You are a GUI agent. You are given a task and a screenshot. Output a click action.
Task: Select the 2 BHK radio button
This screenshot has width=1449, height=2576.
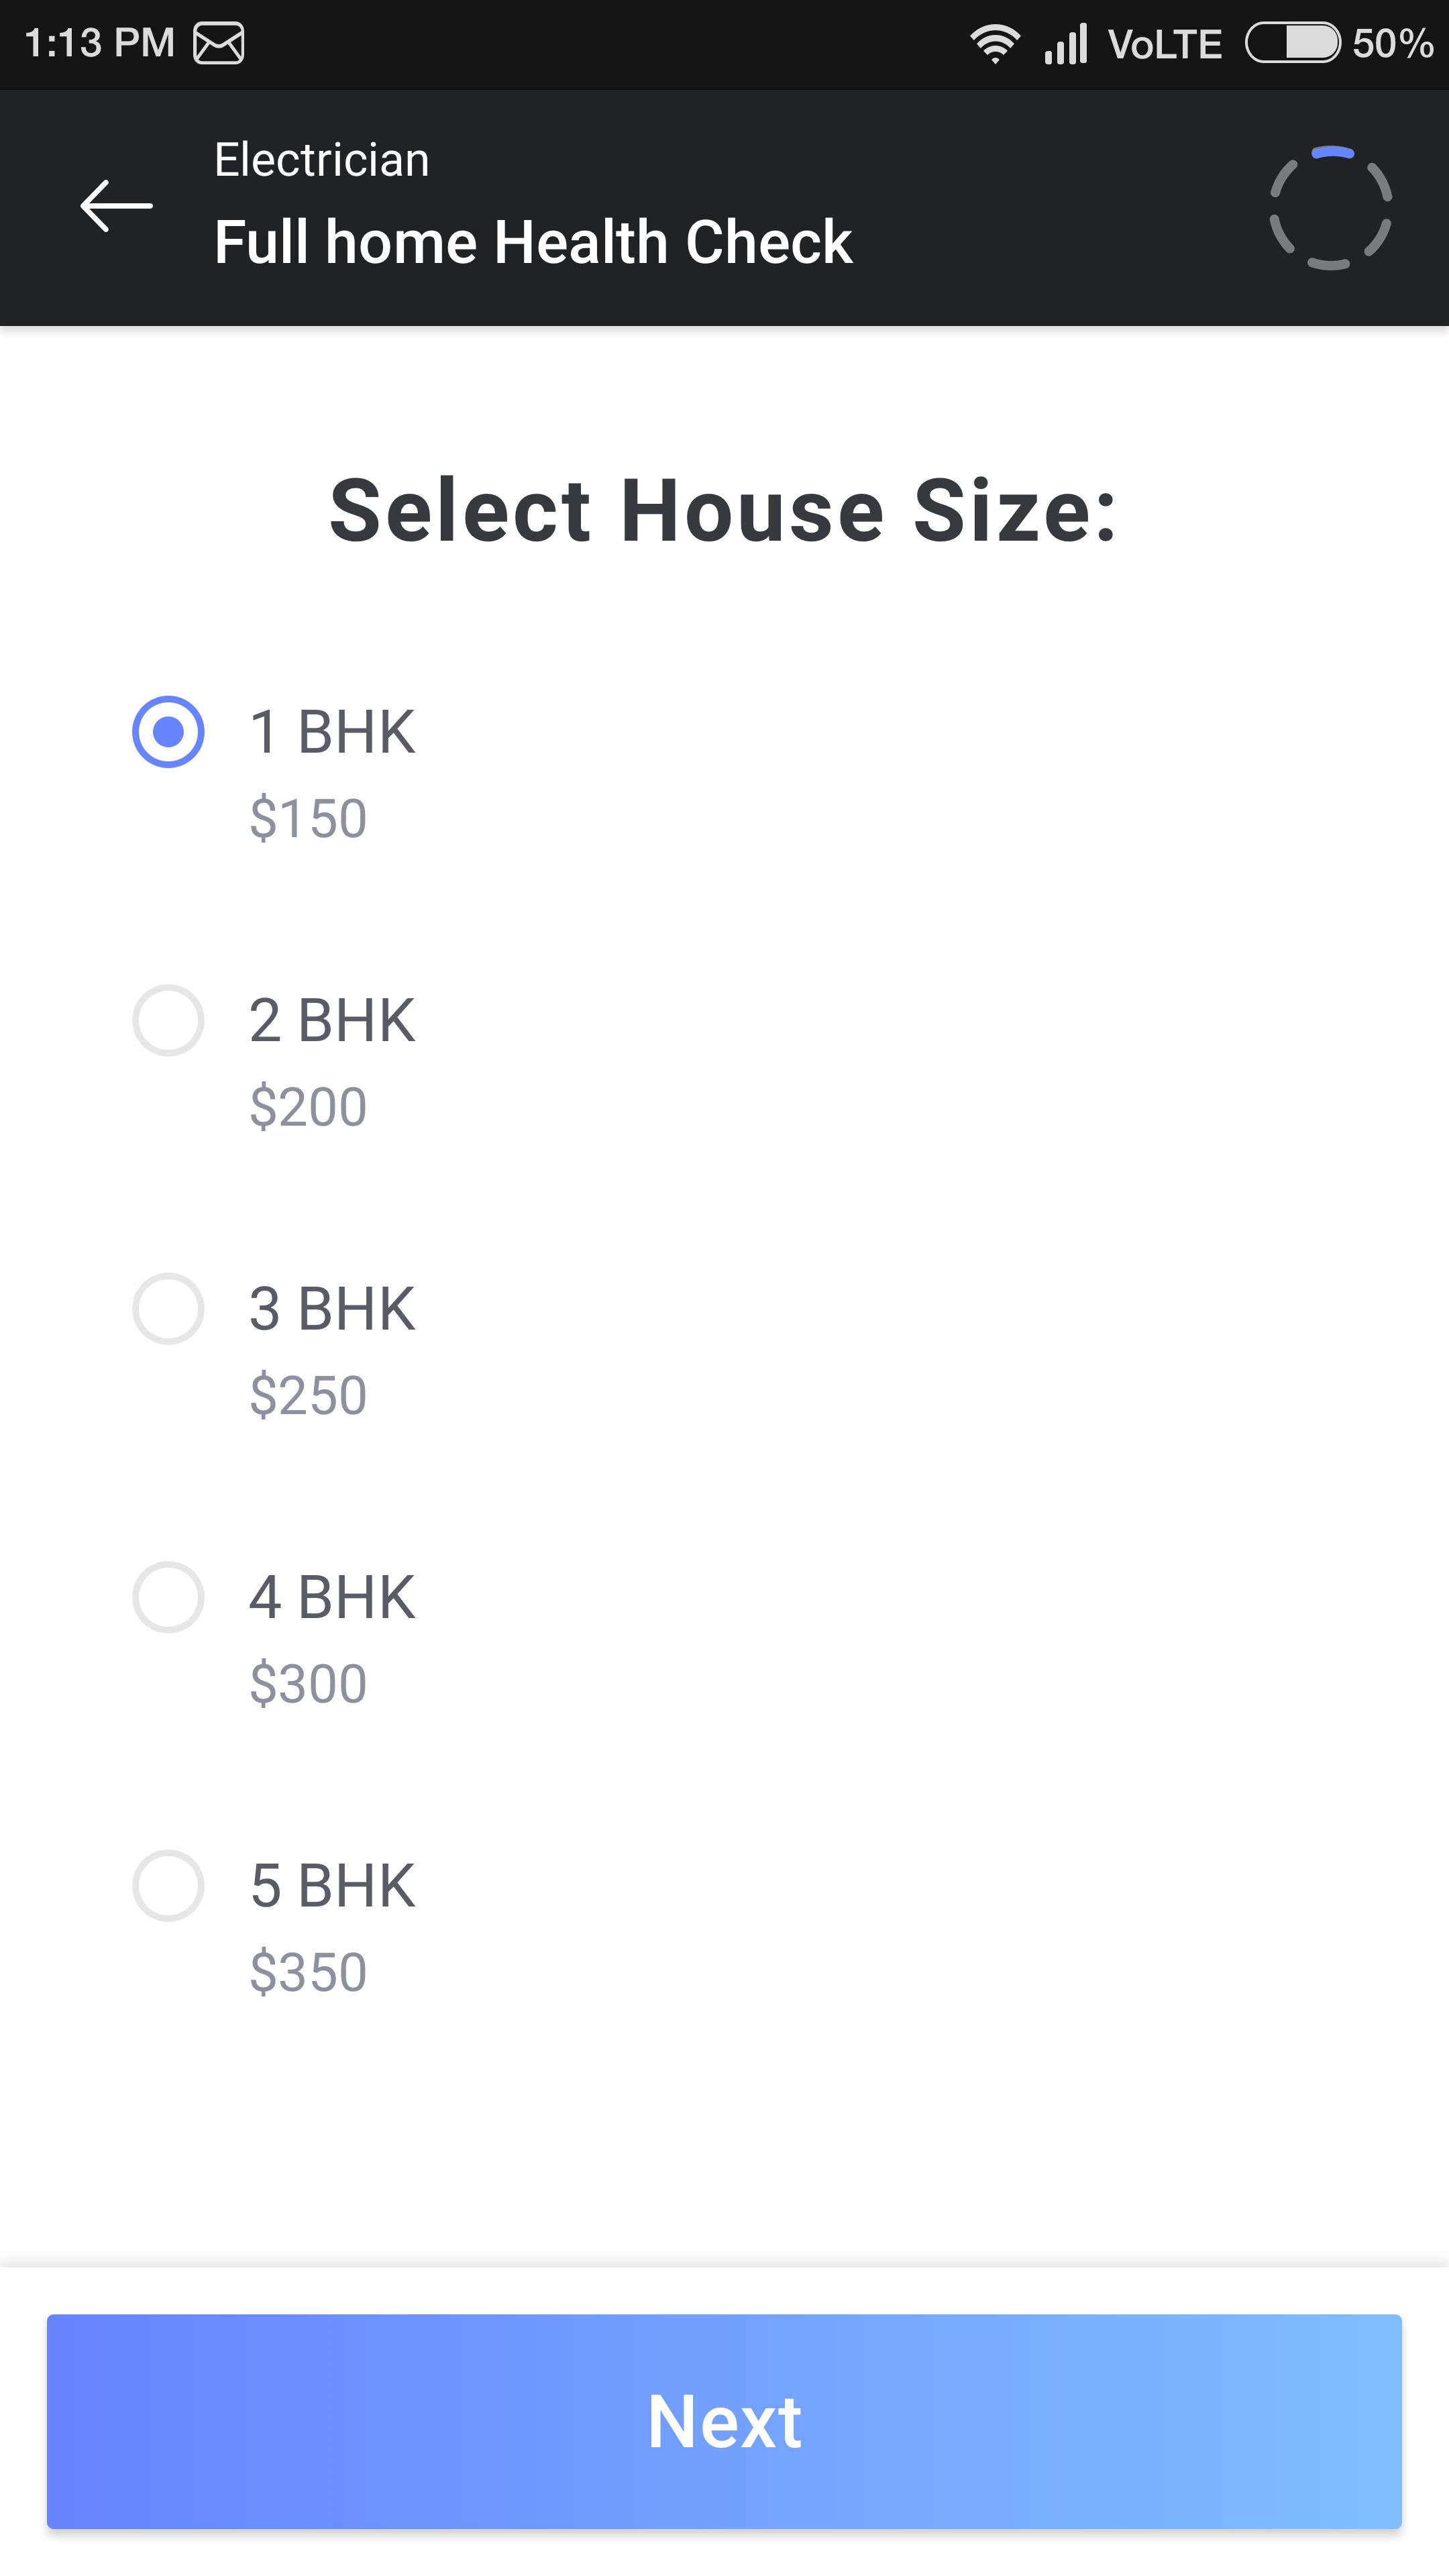168,1020
